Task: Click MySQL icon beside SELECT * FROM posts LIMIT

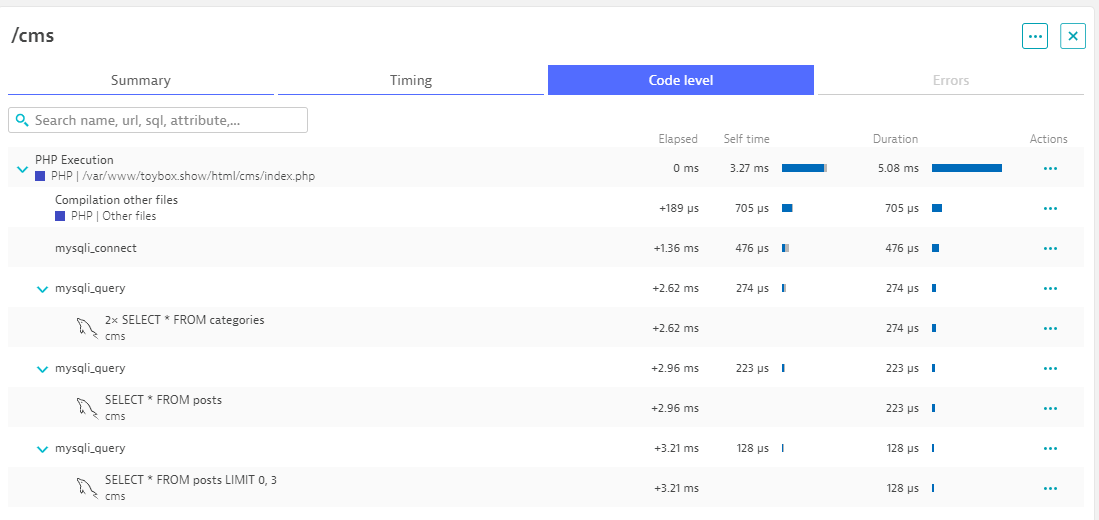Action: tap(86, 487)
